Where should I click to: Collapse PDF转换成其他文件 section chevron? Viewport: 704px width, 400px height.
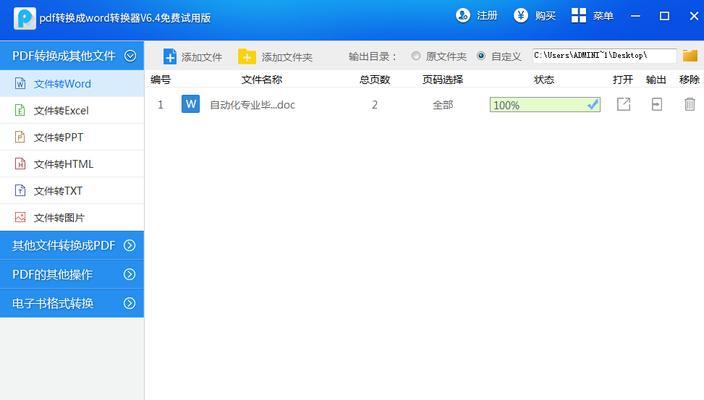pos(130,56)
